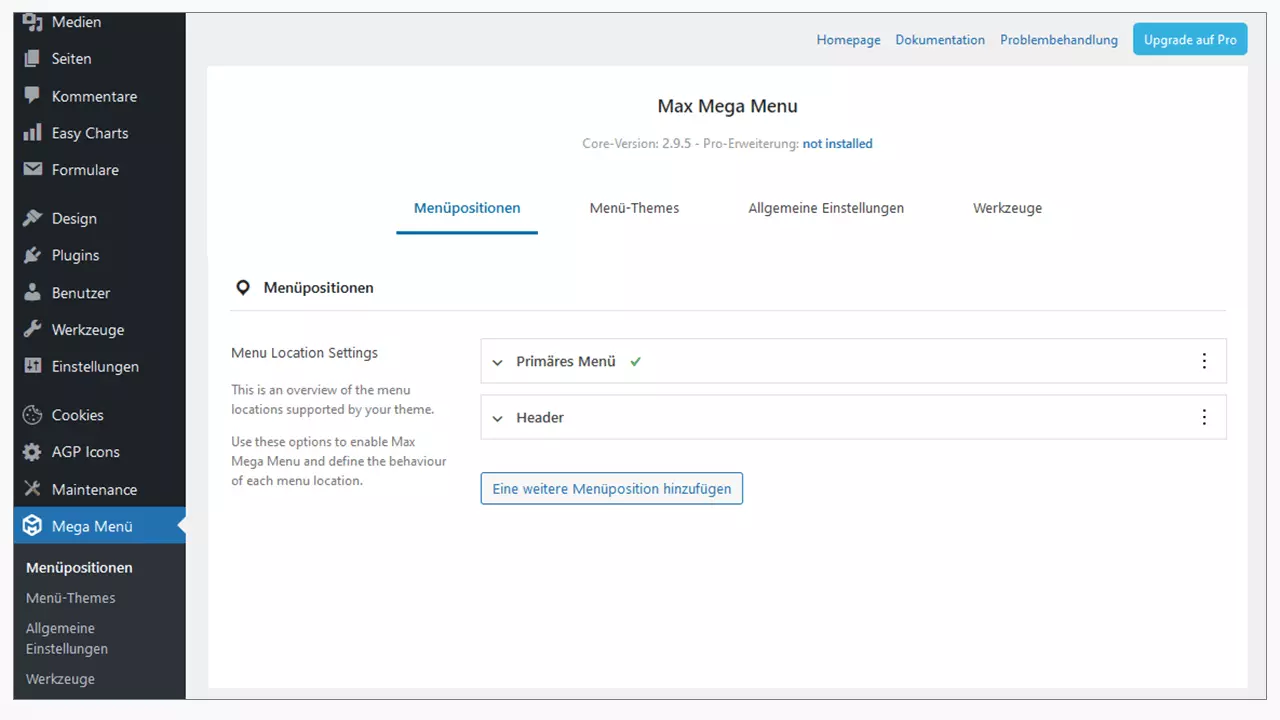Expand the Header location chevron
The height and width of the screenshot is (720, 1280).
(x=498, y=418)
